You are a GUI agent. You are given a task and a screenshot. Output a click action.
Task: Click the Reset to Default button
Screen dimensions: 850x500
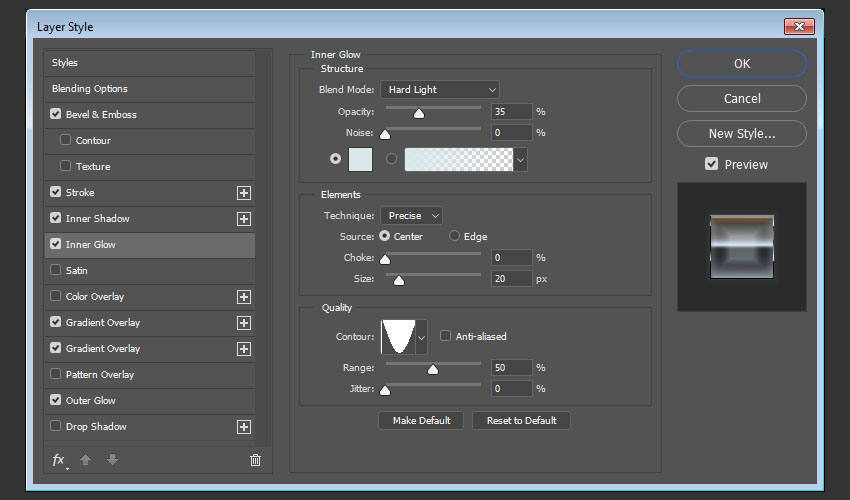click(521, 421)
